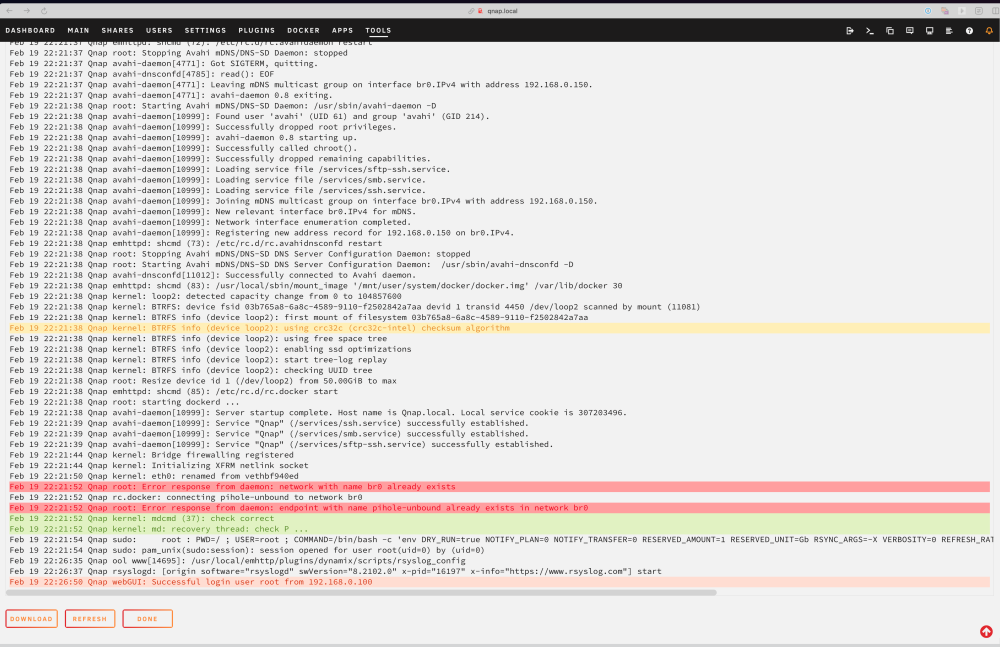Click the Refresh button
Screen dimensions: 1000x647
coord(90,619)
